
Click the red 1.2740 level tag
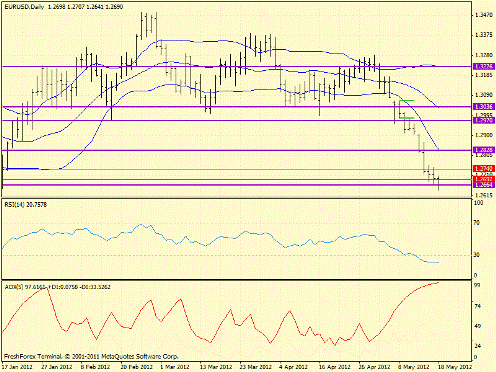(484, 169)
